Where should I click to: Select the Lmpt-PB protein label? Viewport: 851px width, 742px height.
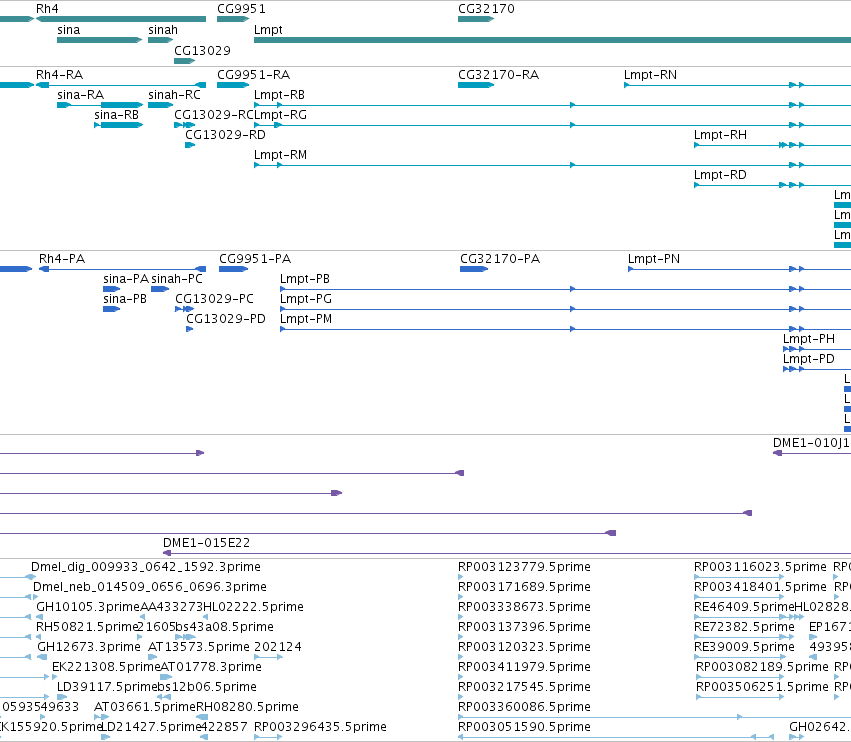coord(305,279)
